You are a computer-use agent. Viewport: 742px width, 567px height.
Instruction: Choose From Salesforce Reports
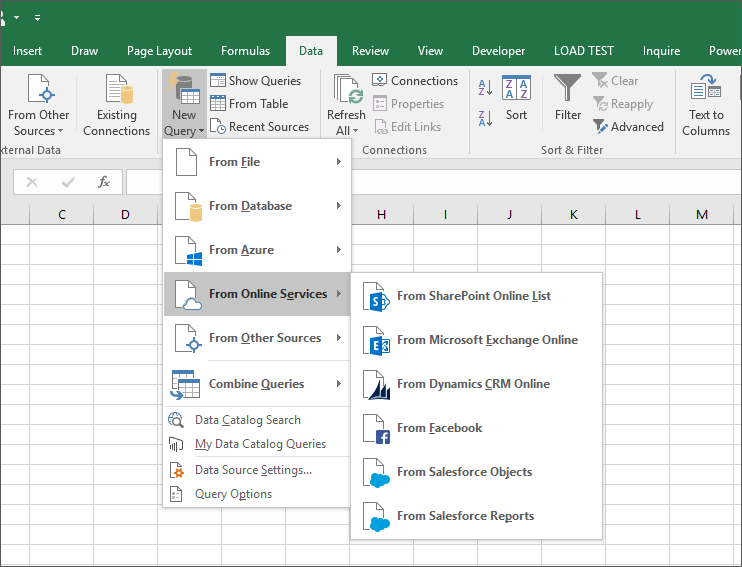[x=477, y=516]
